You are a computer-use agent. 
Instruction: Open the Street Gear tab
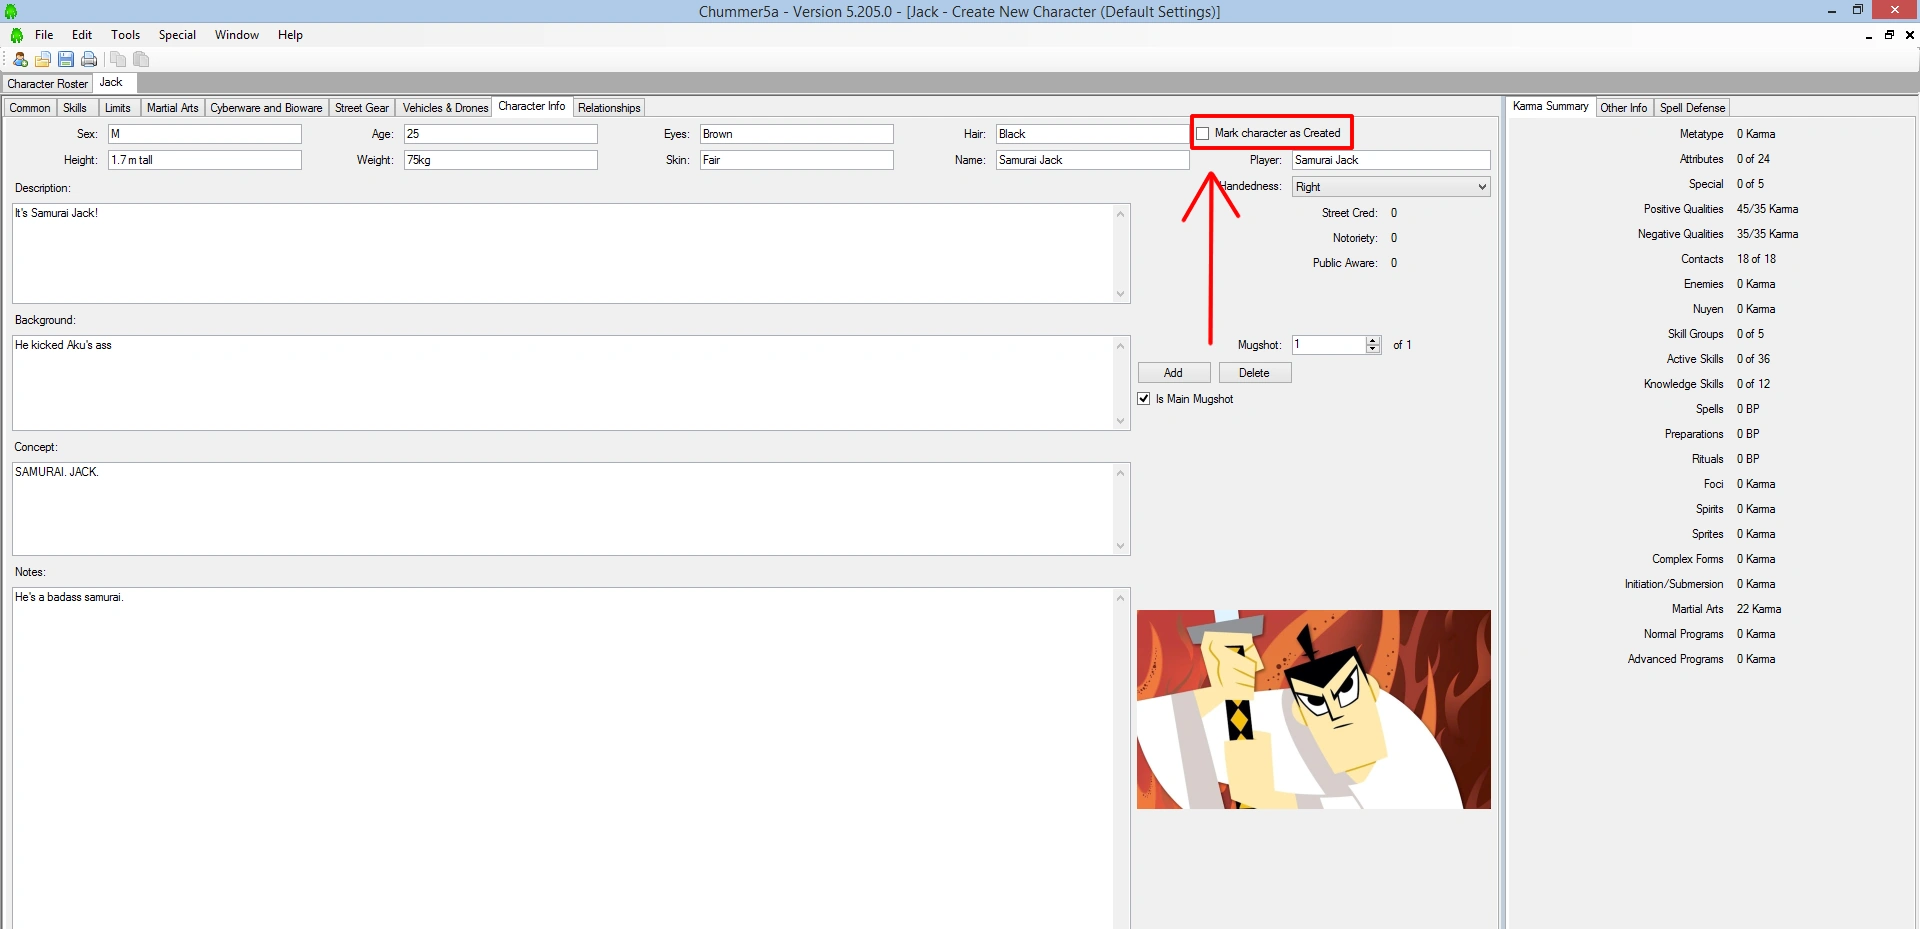[x=362, y=108]
